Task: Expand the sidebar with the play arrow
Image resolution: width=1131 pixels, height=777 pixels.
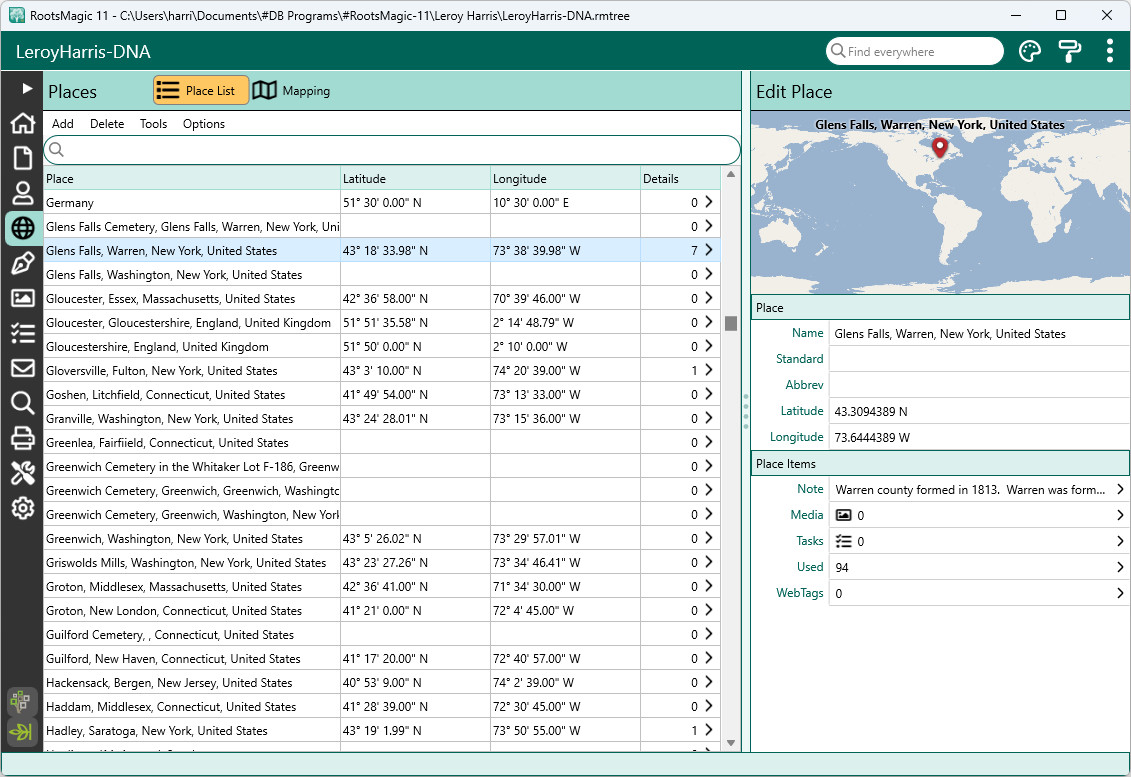Action: [x=27, y=88]
